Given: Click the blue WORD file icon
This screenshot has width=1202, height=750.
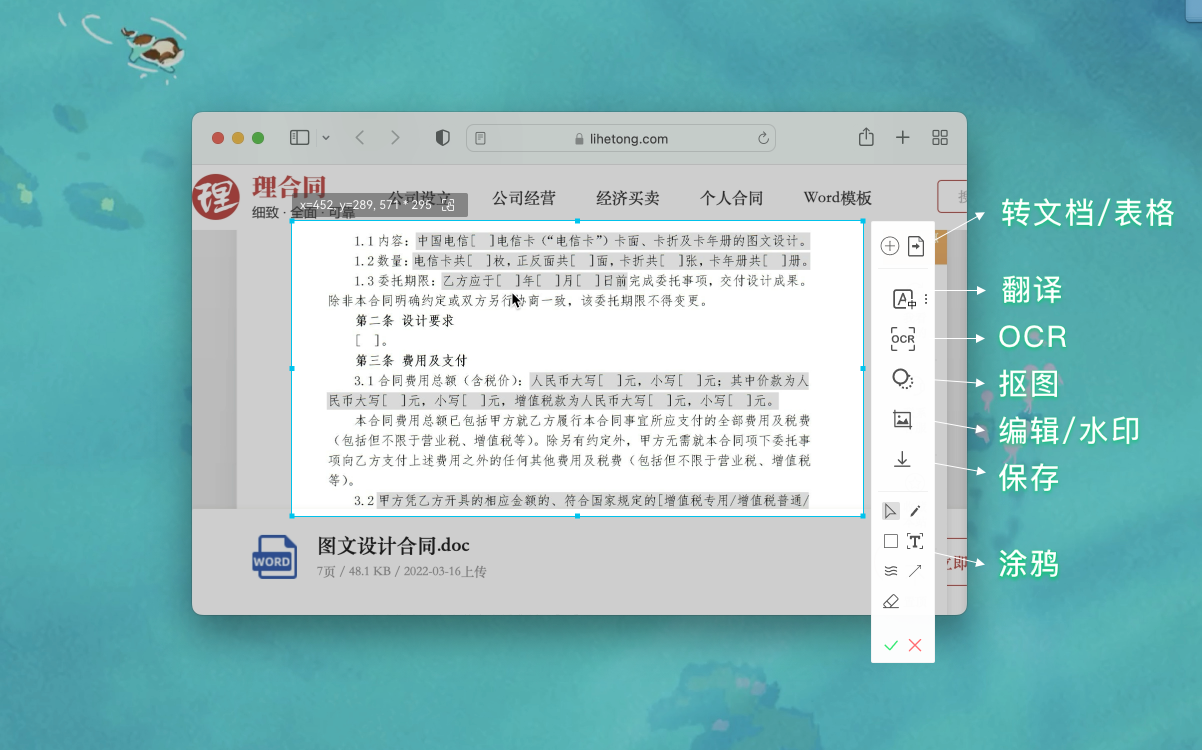Looking at the screenshot, I should point(274,557).
